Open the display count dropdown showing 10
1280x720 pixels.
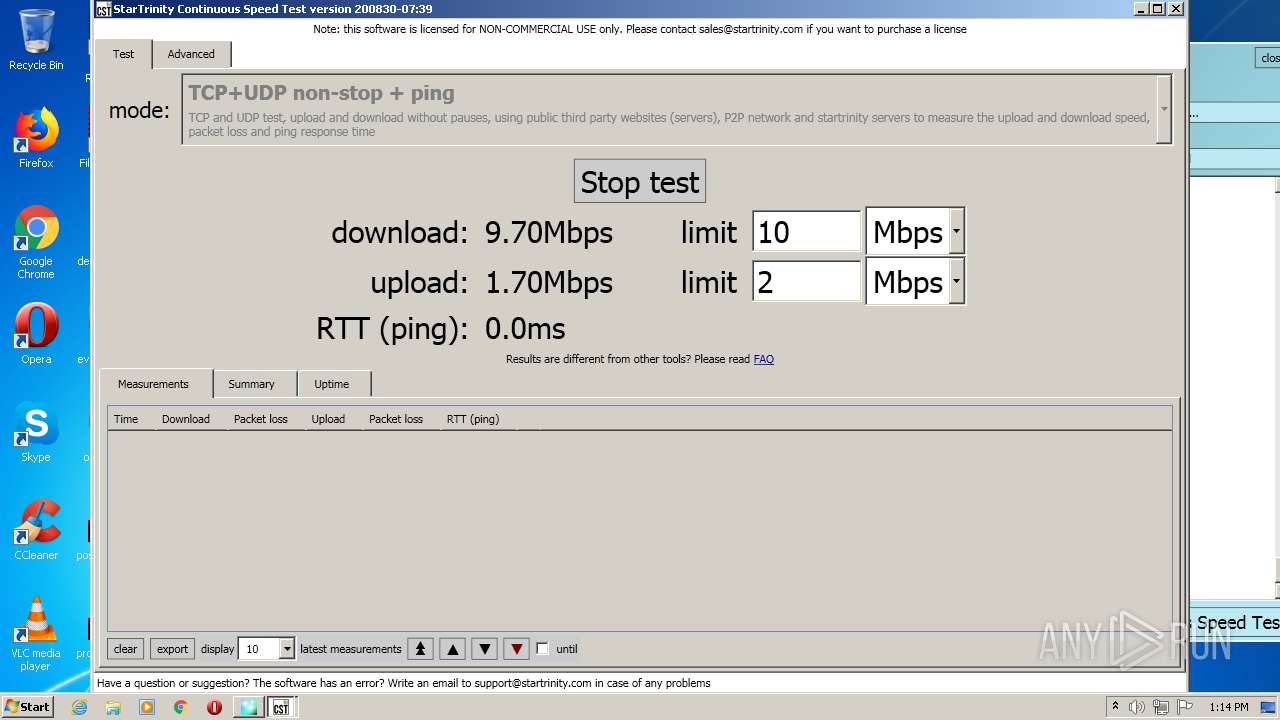click(287, 649)
